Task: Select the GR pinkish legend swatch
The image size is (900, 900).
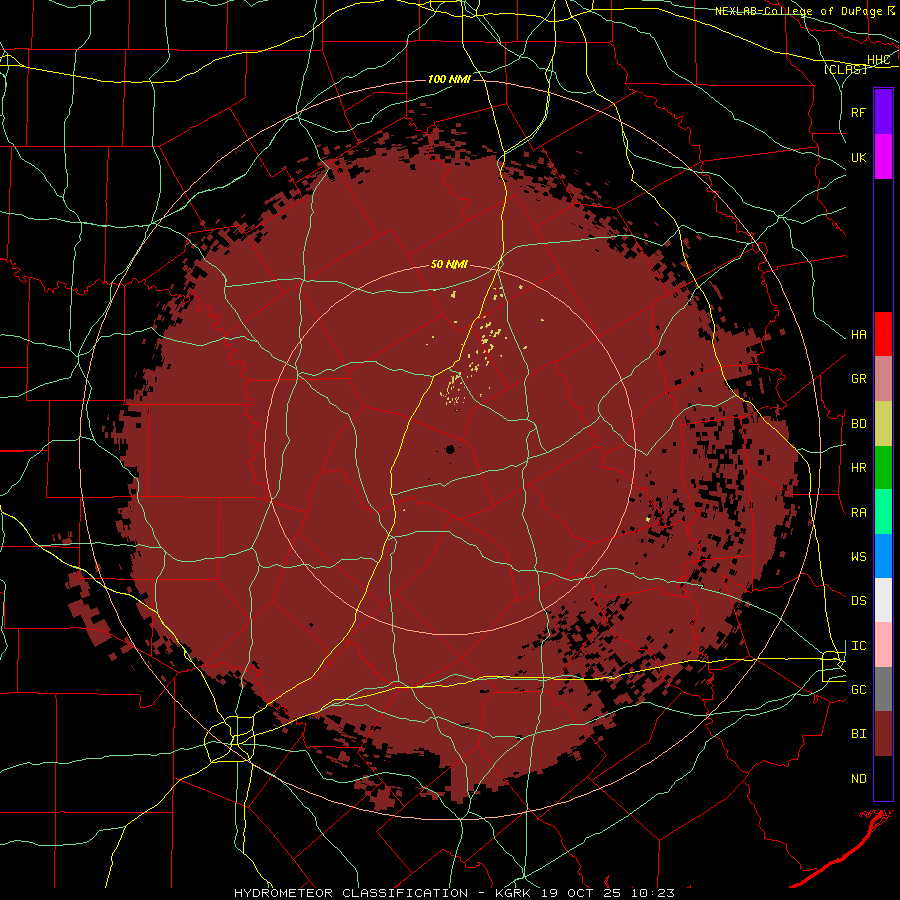Action: (x=883, y=379)
